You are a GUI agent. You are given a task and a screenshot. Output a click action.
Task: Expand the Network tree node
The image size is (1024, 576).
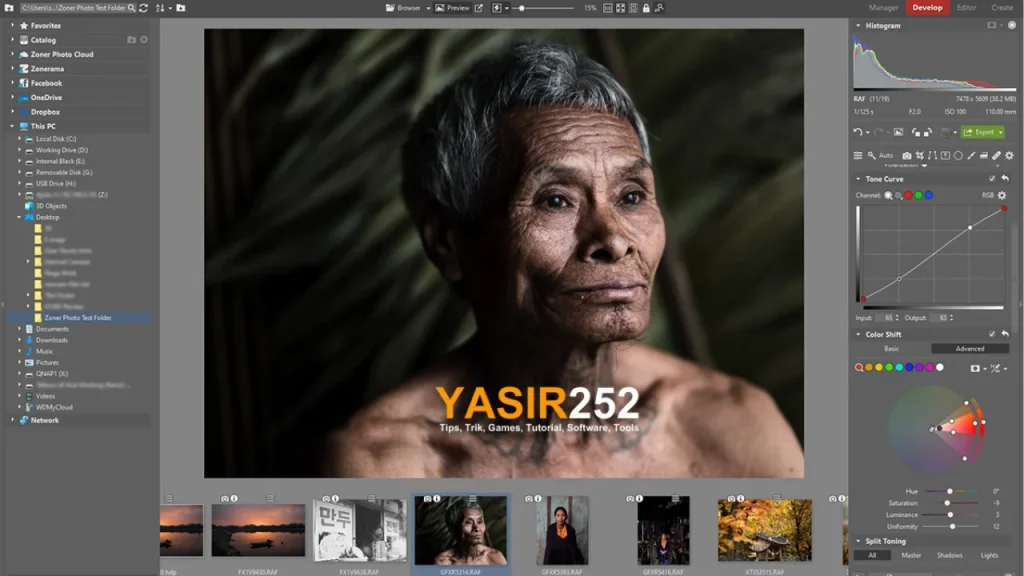12,420
